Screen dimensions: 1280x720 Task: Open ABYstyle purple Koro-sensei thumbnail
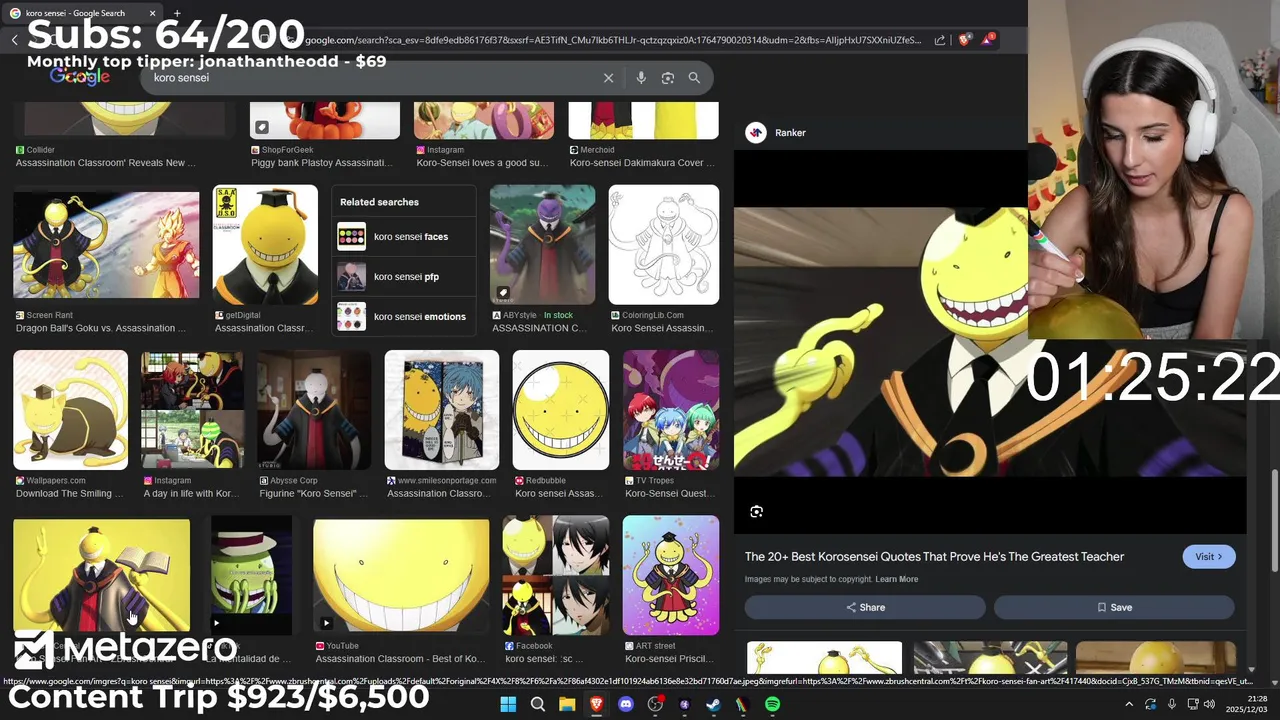point(542,245)
